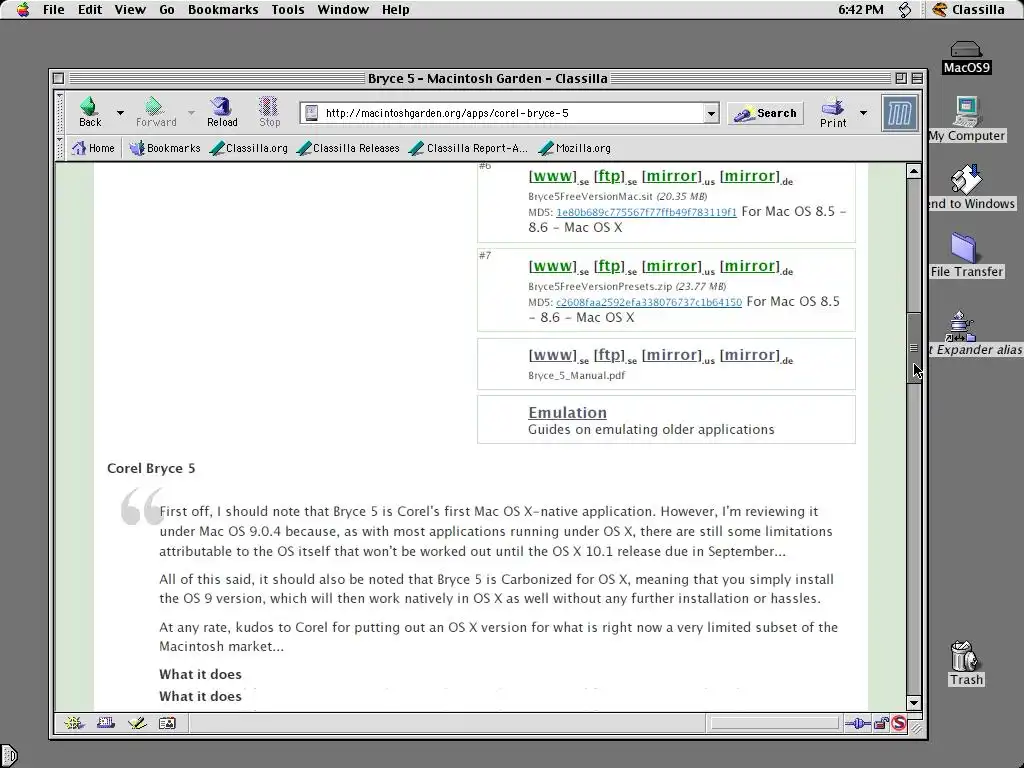Open the Classilla application switcher menu

pos(968,10)
